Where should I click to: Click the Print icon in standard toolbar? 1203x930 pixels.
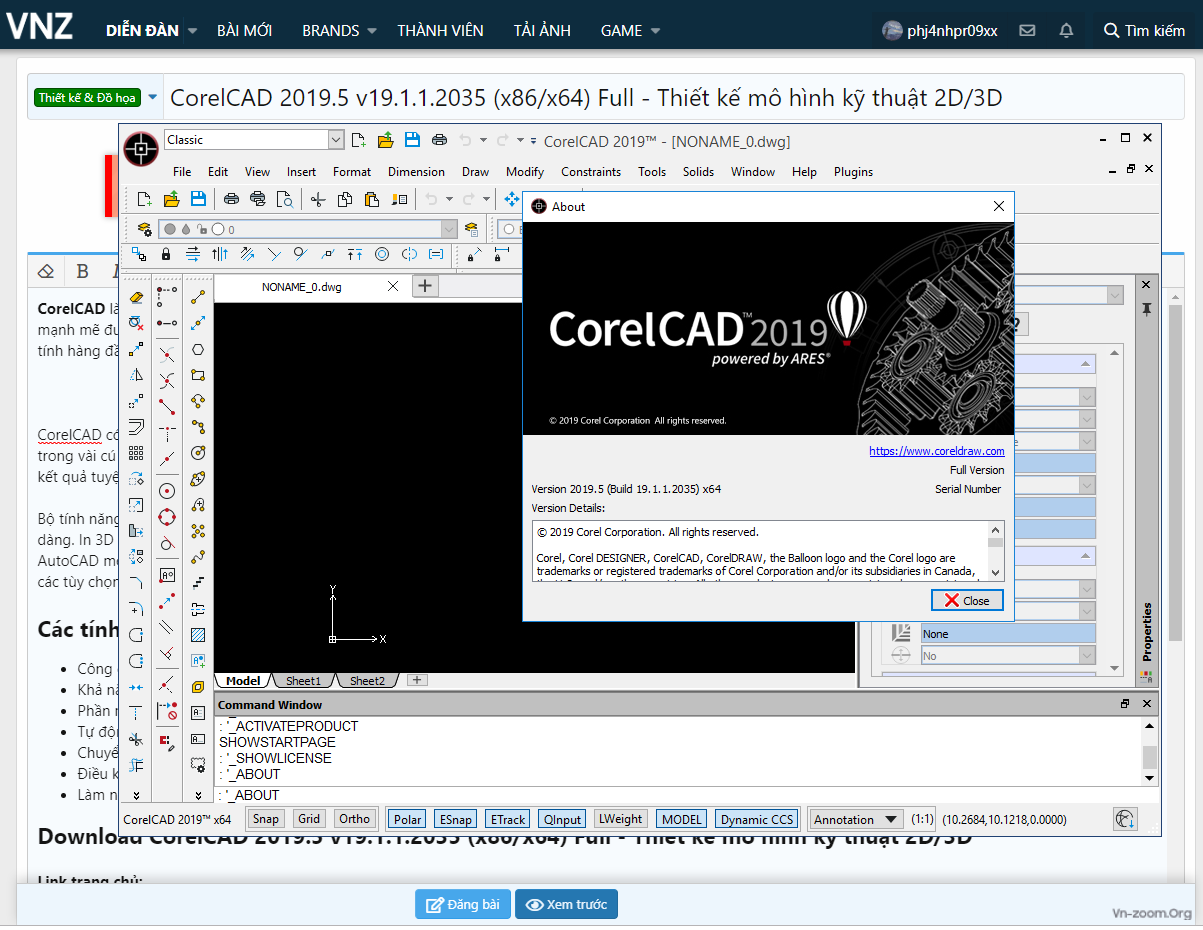(231, 199)
